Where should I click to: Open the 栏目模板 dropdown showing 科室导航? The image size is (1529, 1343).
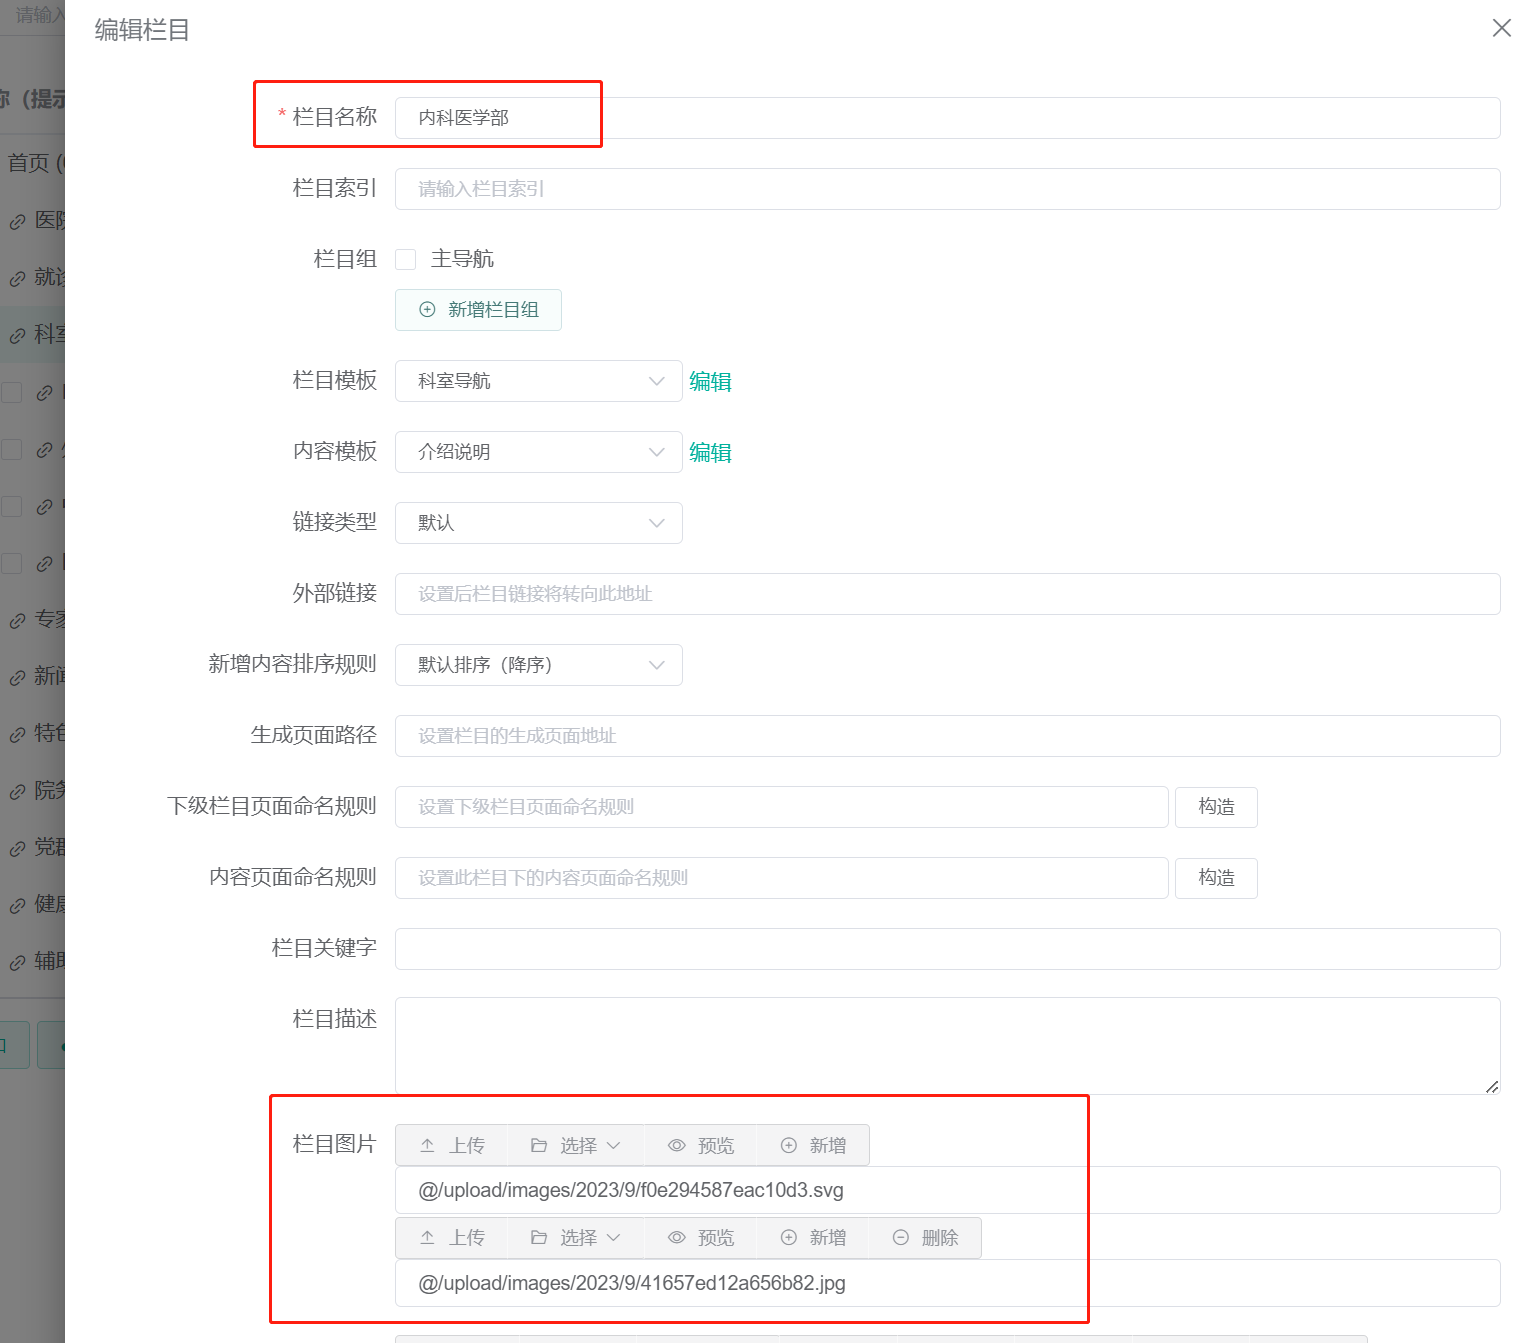pos(538,381)
